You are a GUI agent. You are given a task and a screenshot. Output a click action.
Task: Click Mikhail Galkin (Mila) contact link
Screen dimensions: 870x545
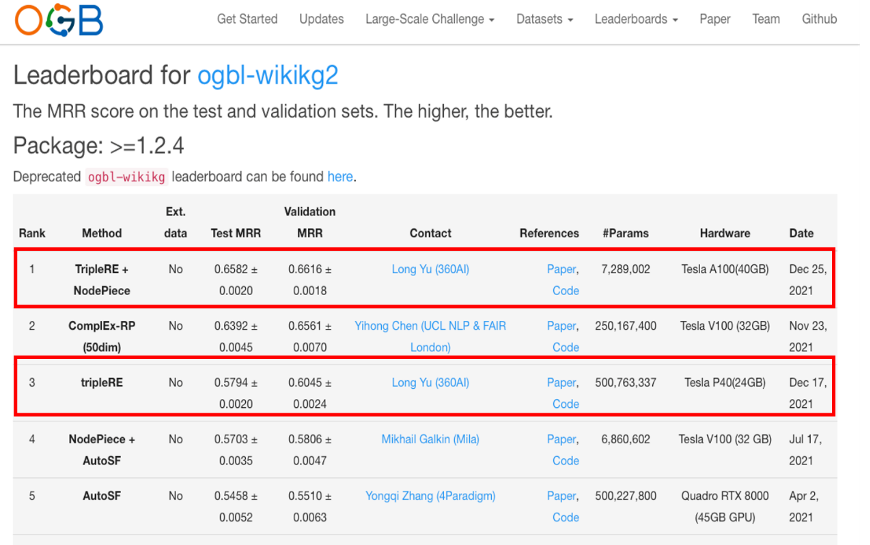[430, 439]
